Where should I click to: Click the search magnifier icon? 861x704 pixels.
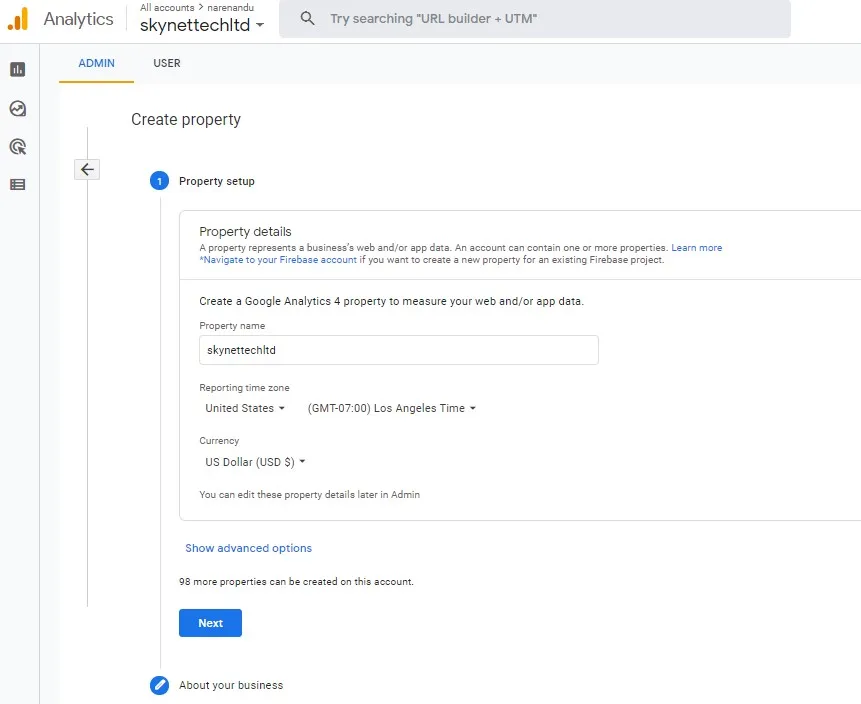[x=308, y=19]
